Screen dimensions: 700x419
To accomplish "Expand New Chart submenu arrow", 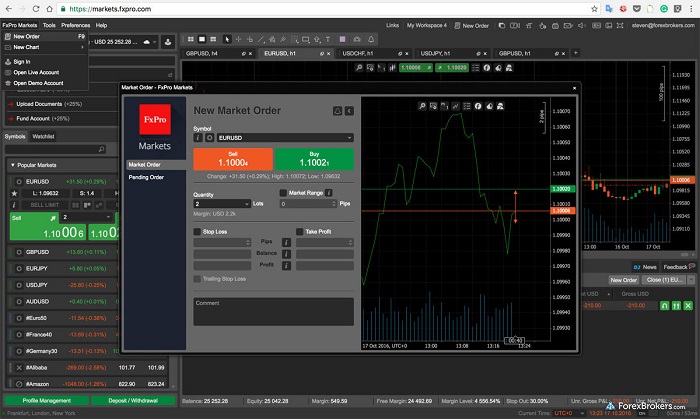I will (82, 47).
